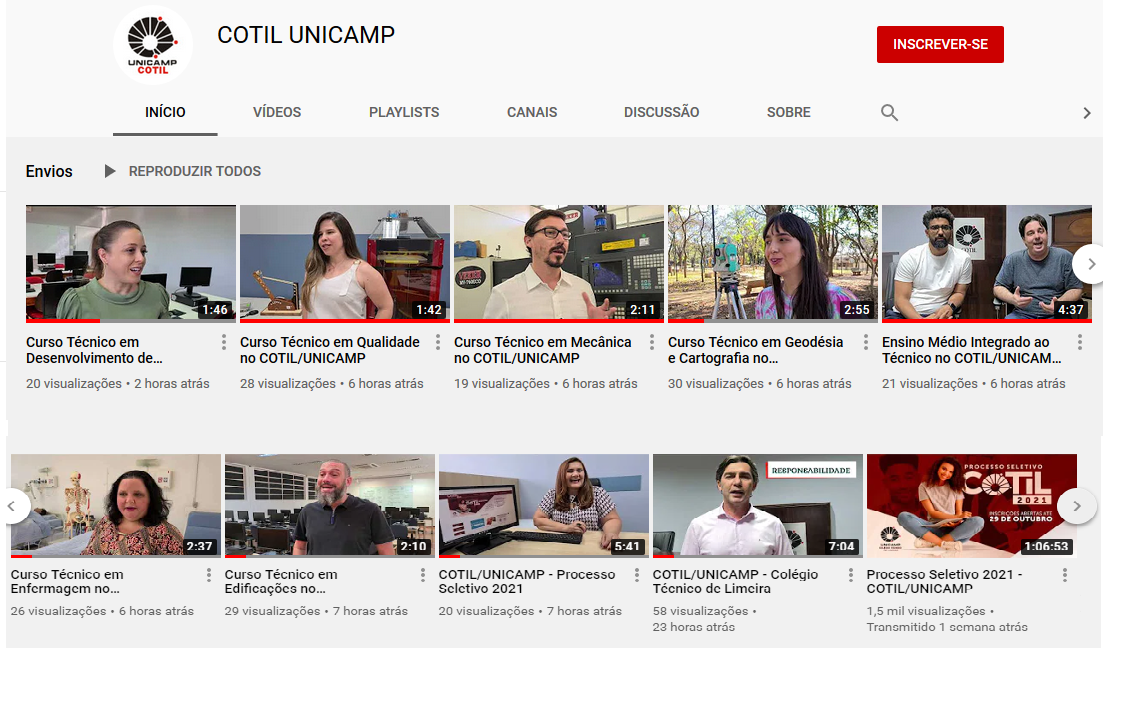Click the text "28 visualizações • 6 horas atrás"
This screenshot has width=1130, height=728.
pos(332,383)
